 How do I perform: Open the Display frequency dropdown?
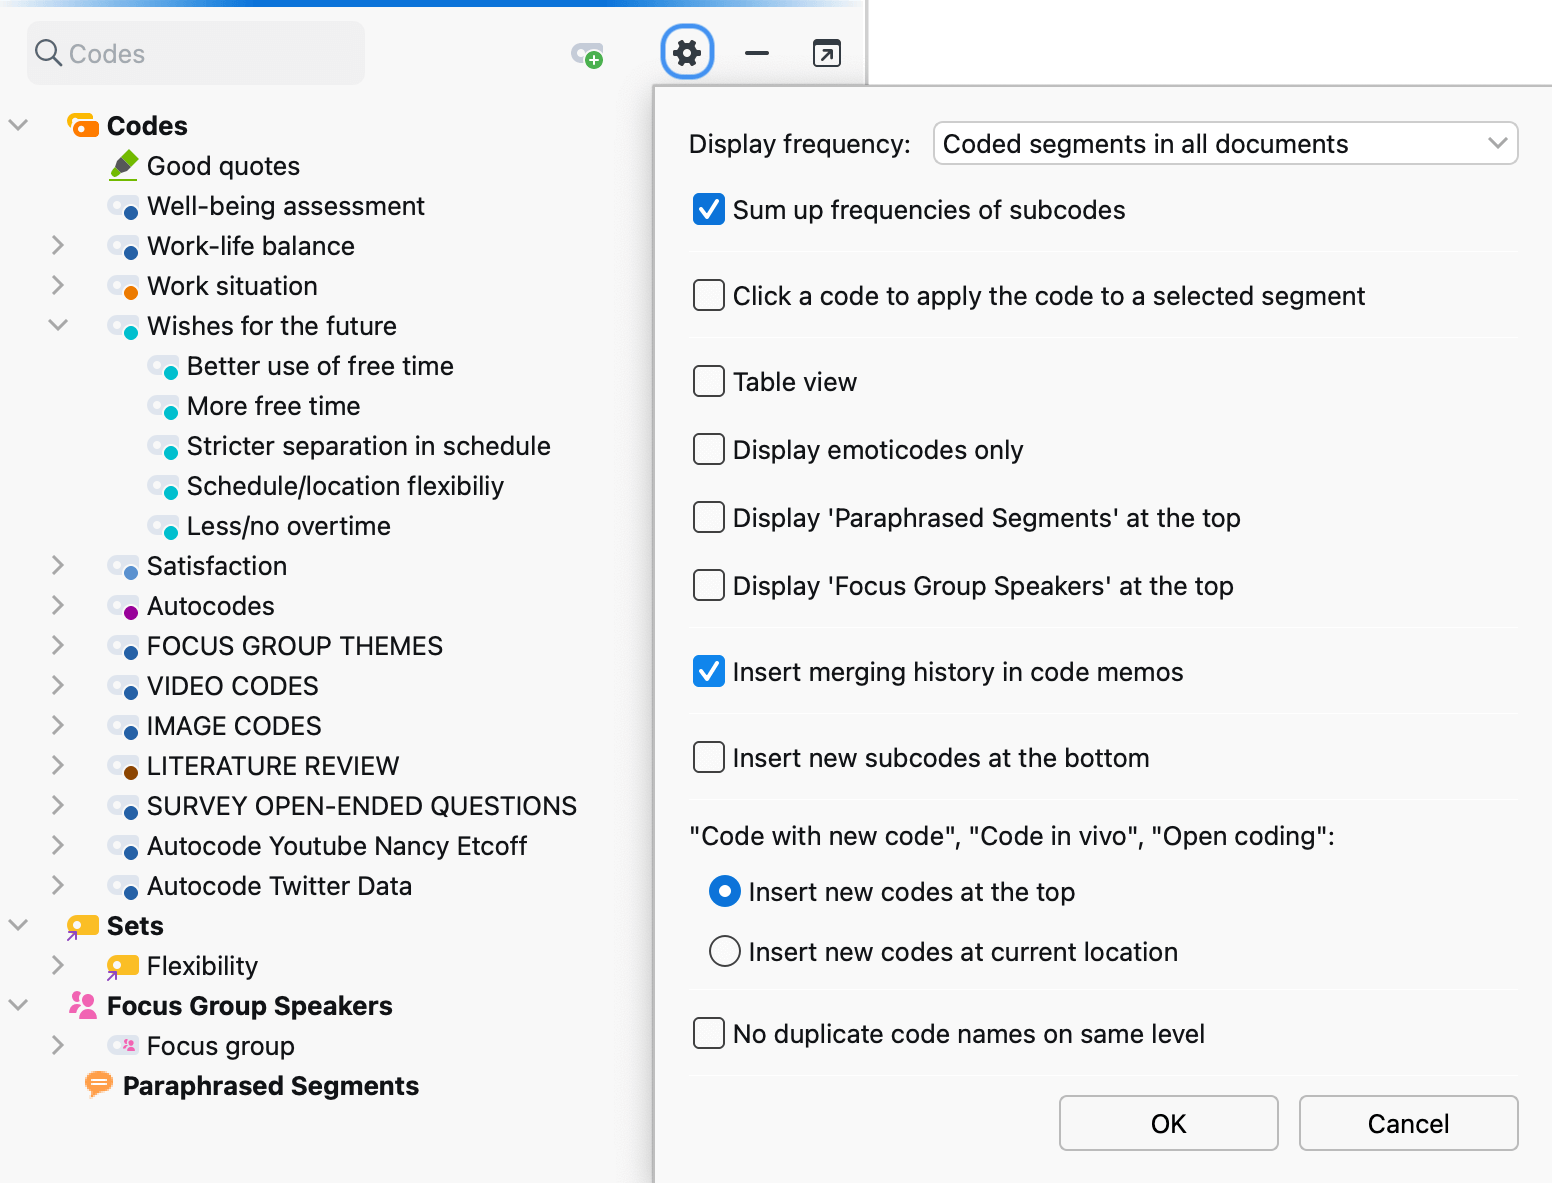[1225, 143]
